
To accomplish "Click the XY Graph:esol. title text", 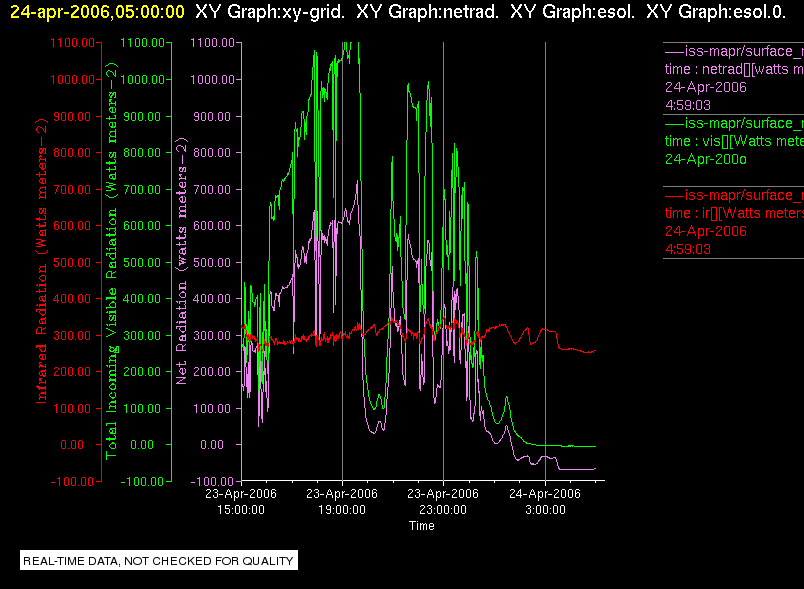I will click(x=572, y=12).
